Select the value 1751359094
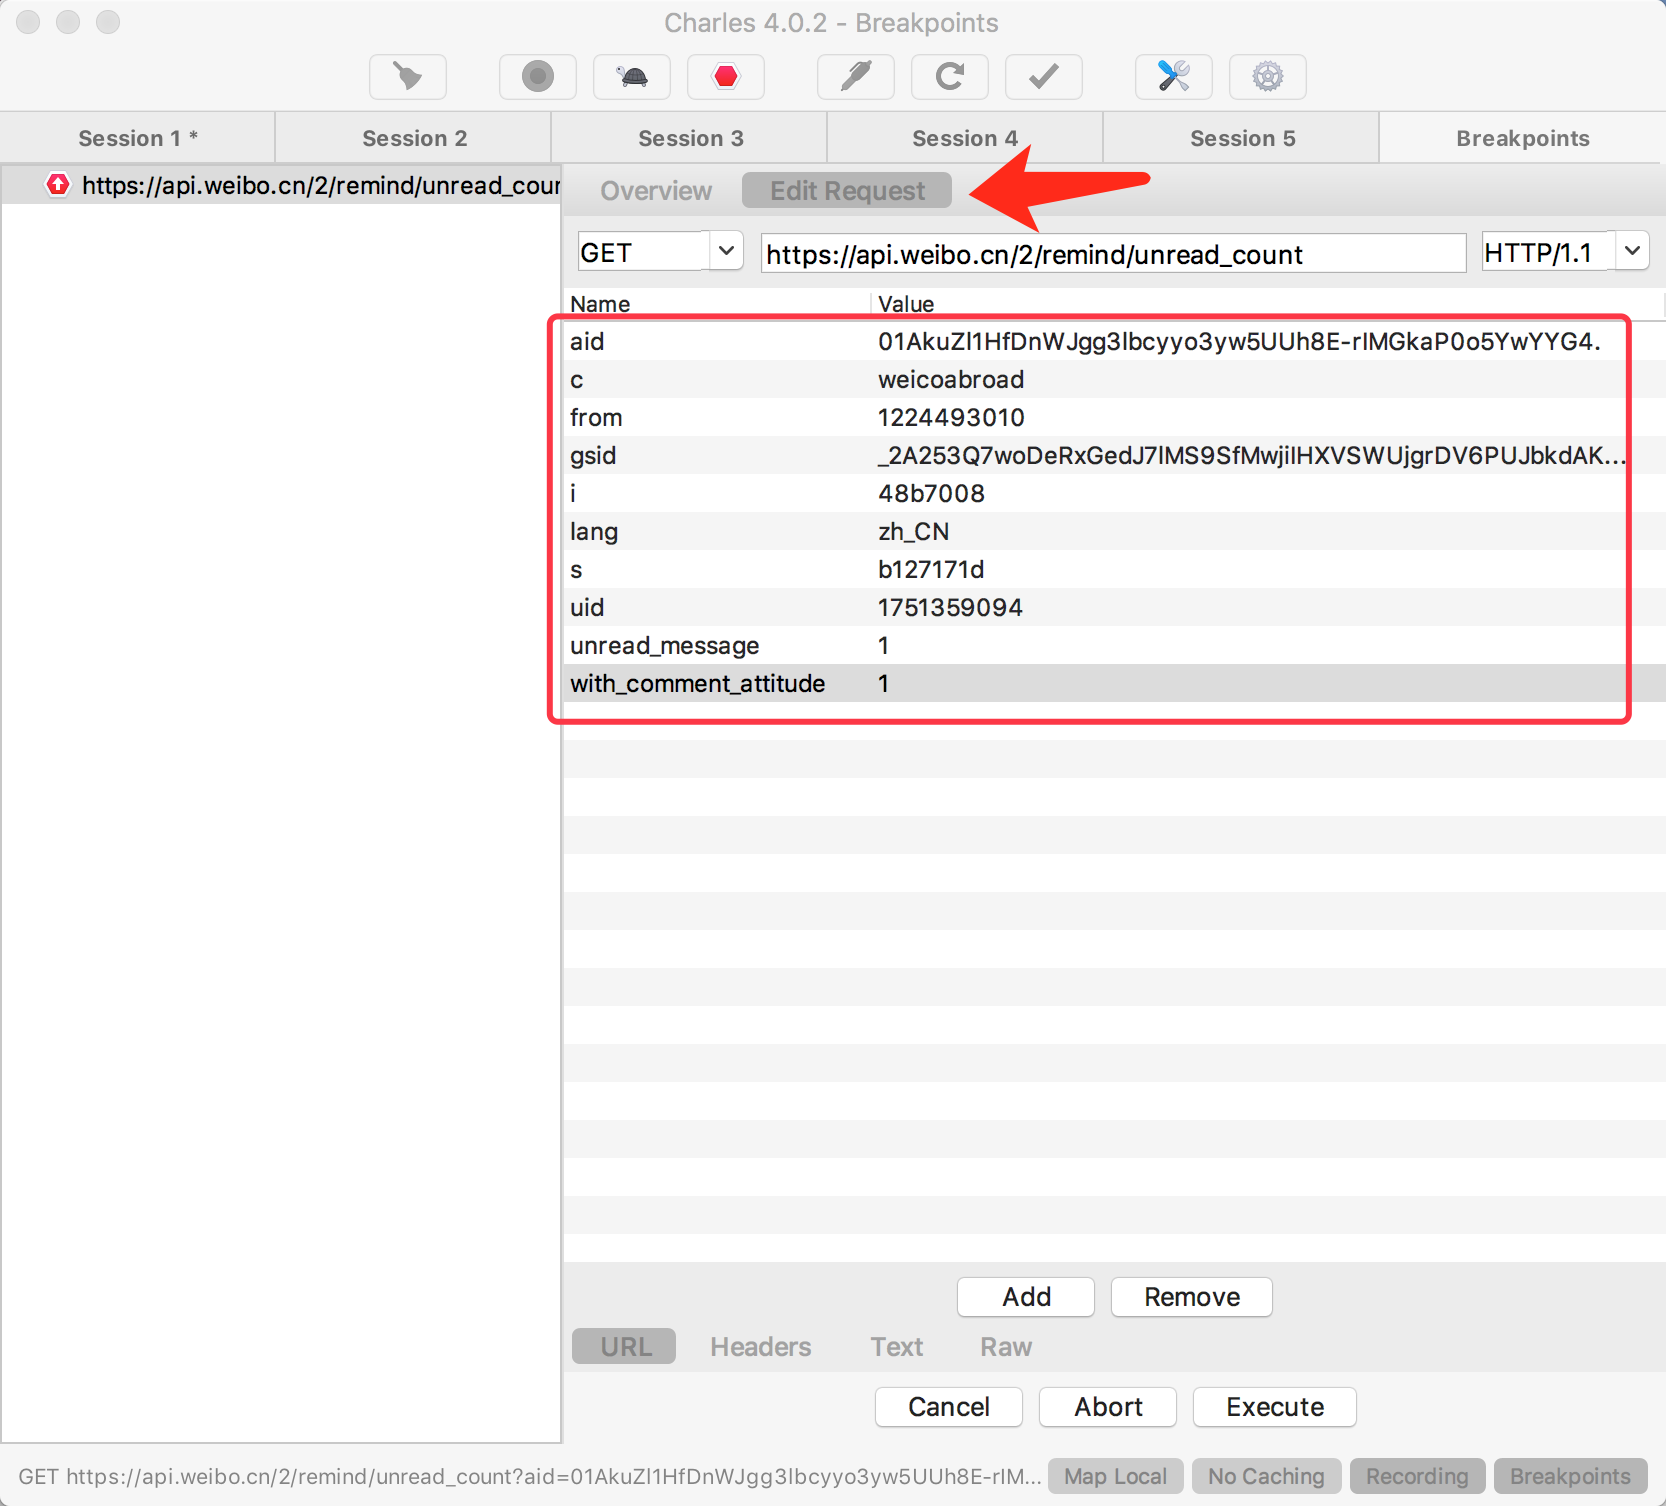 [950, 608]
